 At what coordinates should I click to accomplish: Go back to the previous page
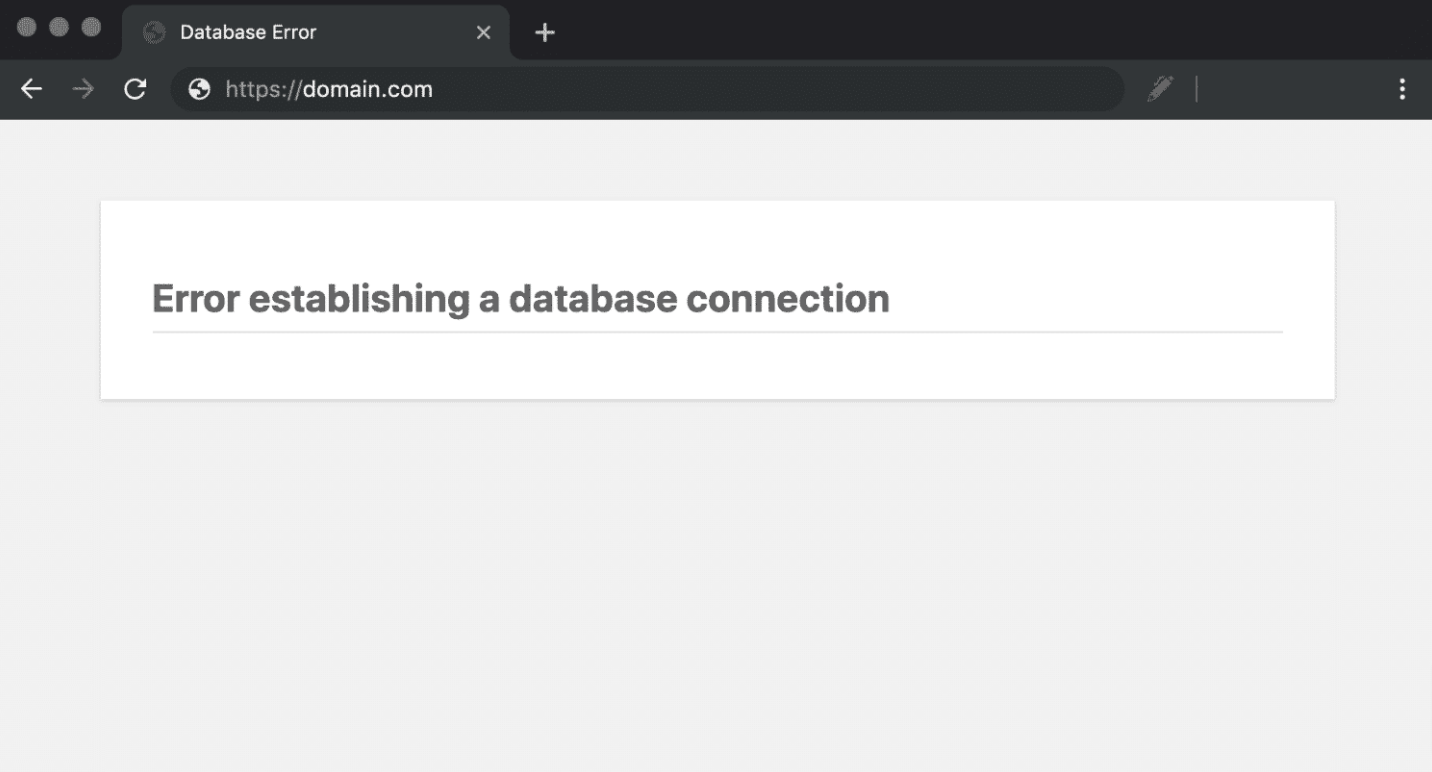click(31, 89)
